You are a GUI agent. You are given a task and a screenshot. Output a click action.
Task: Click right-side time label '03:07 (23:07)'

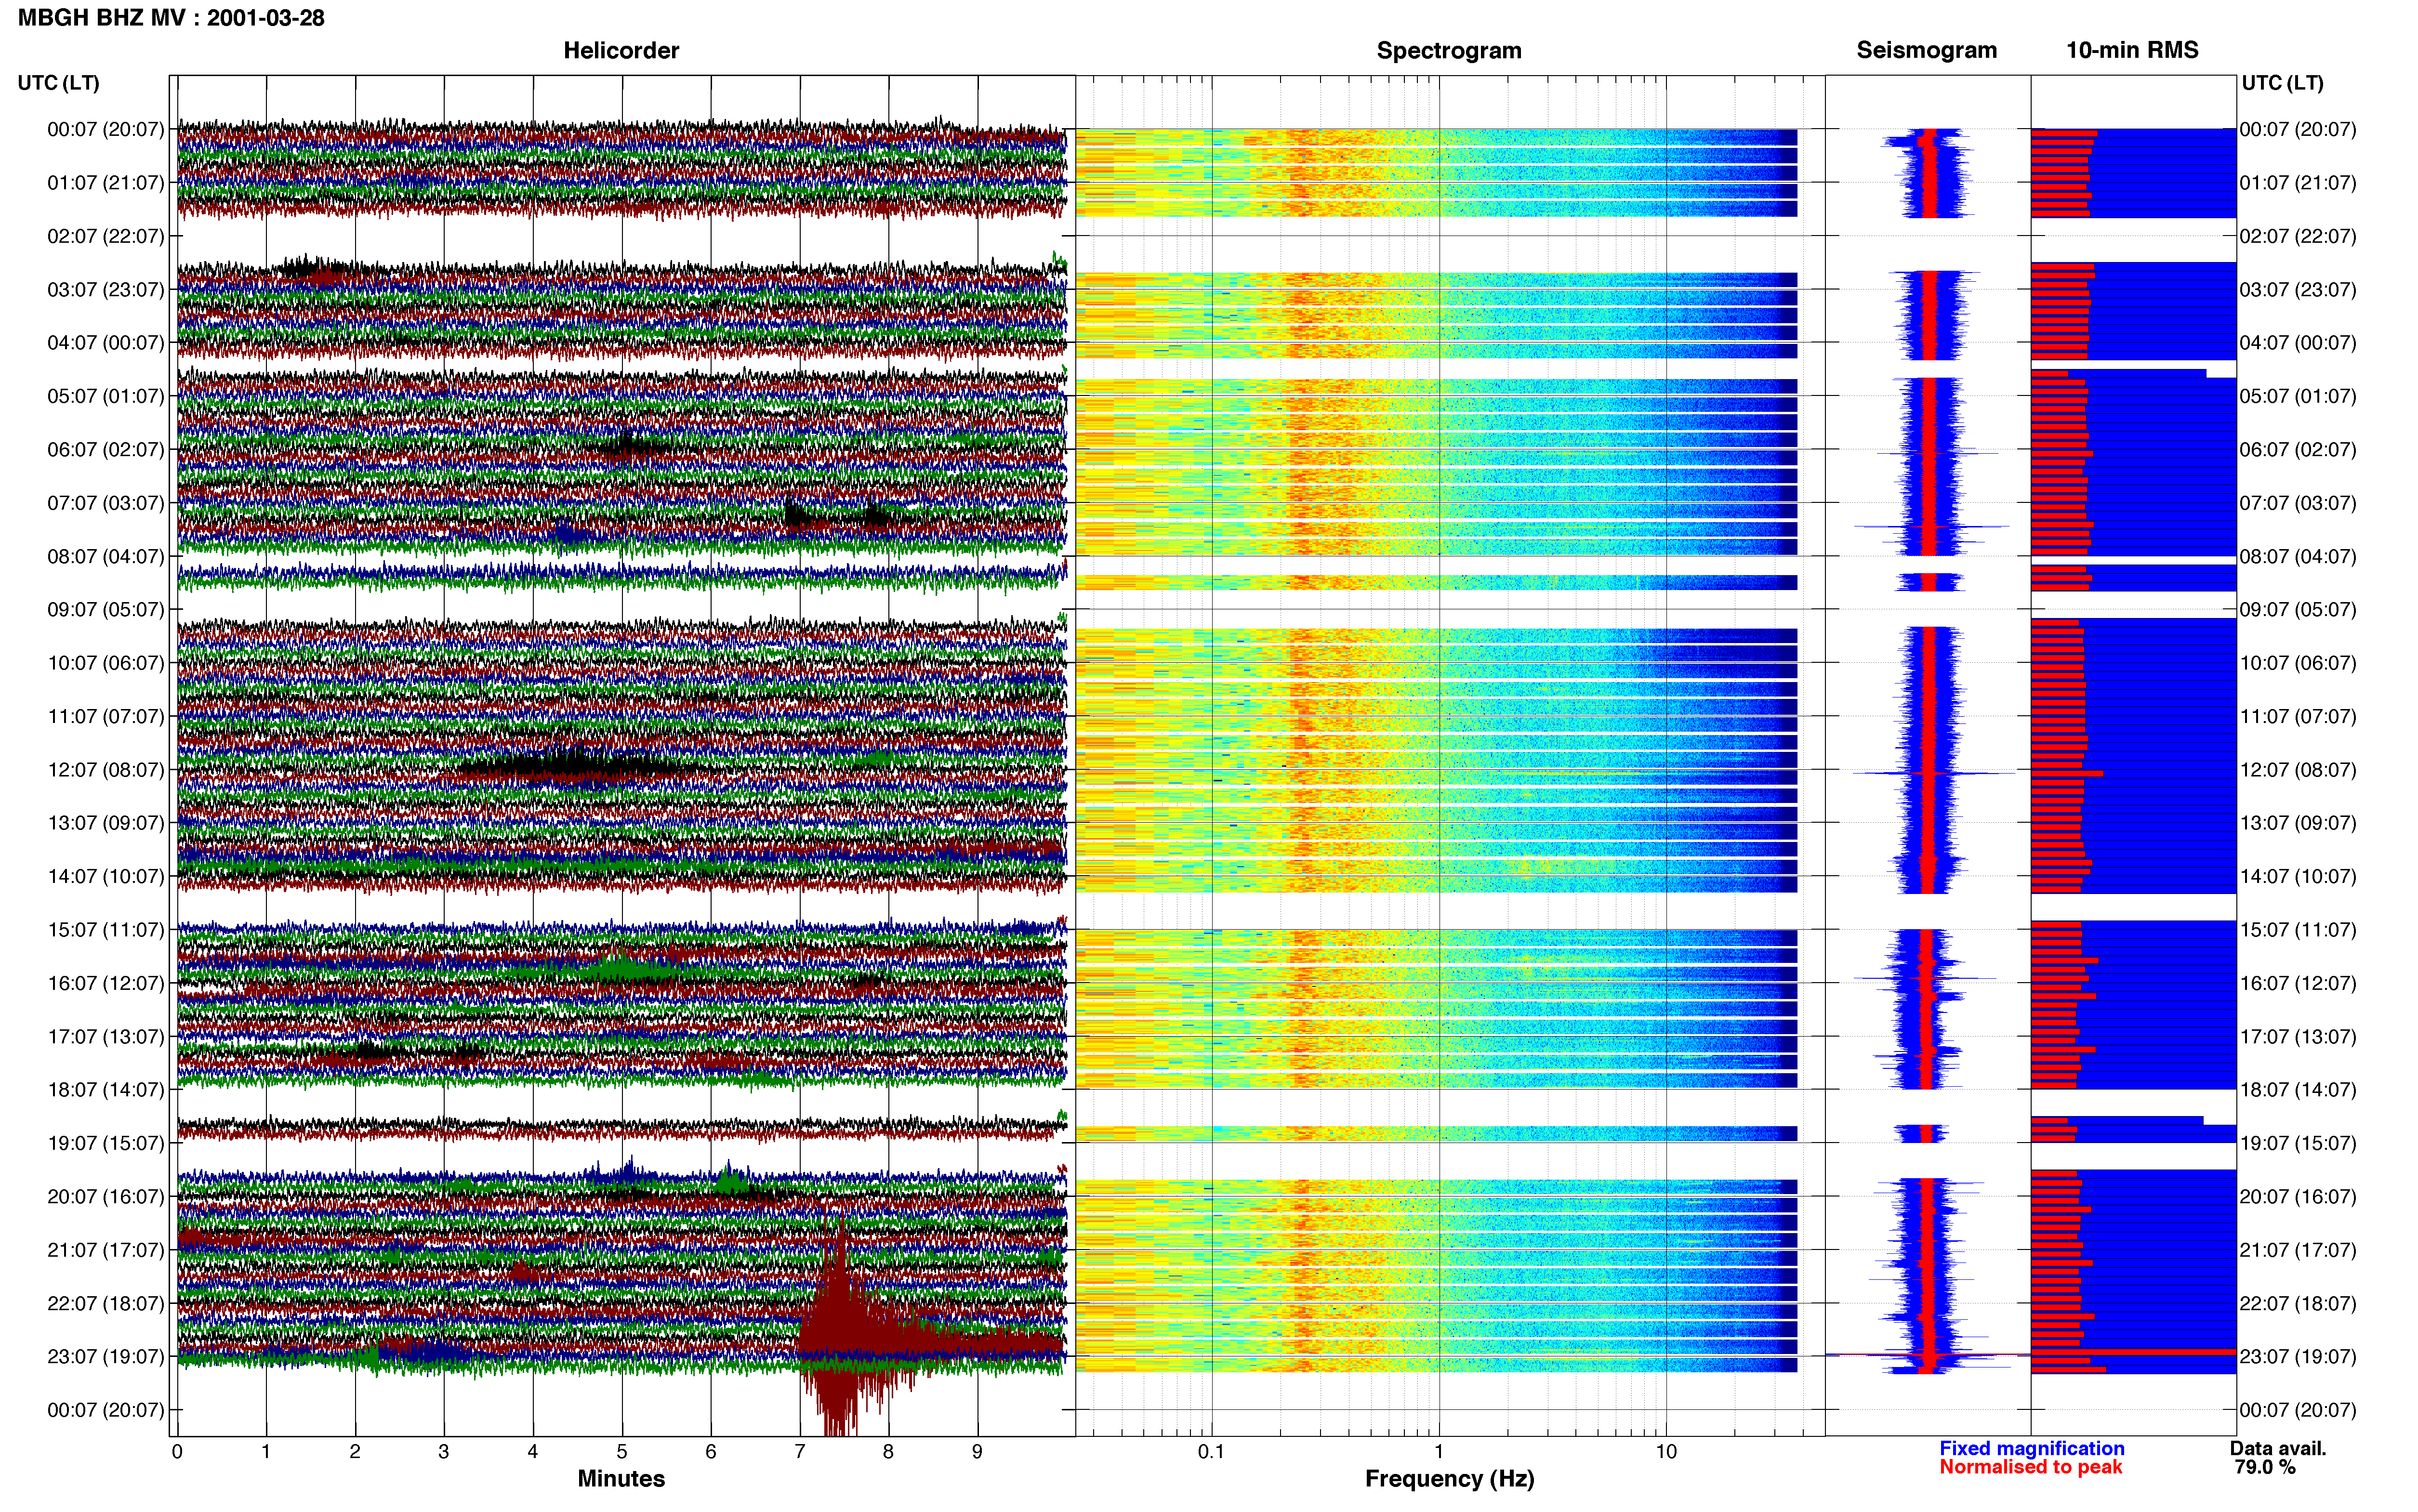pyautogui.click(x=2298, y=289)
